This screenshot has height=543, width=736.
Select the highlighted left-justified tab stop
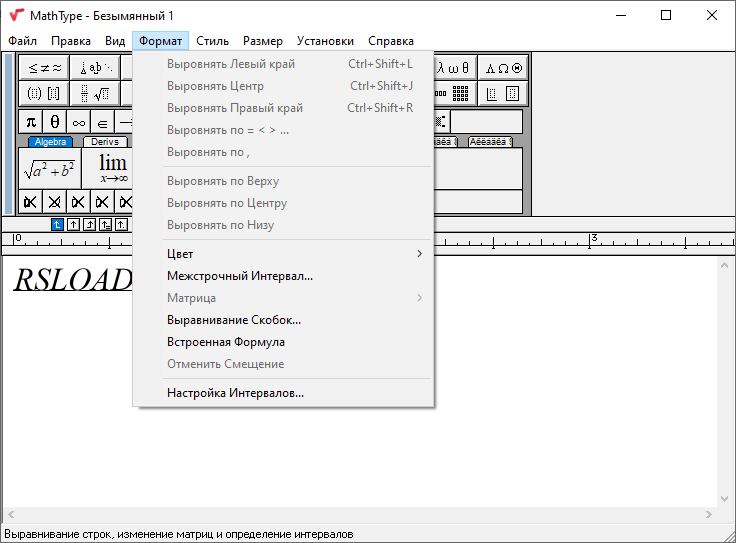[57, 225]
